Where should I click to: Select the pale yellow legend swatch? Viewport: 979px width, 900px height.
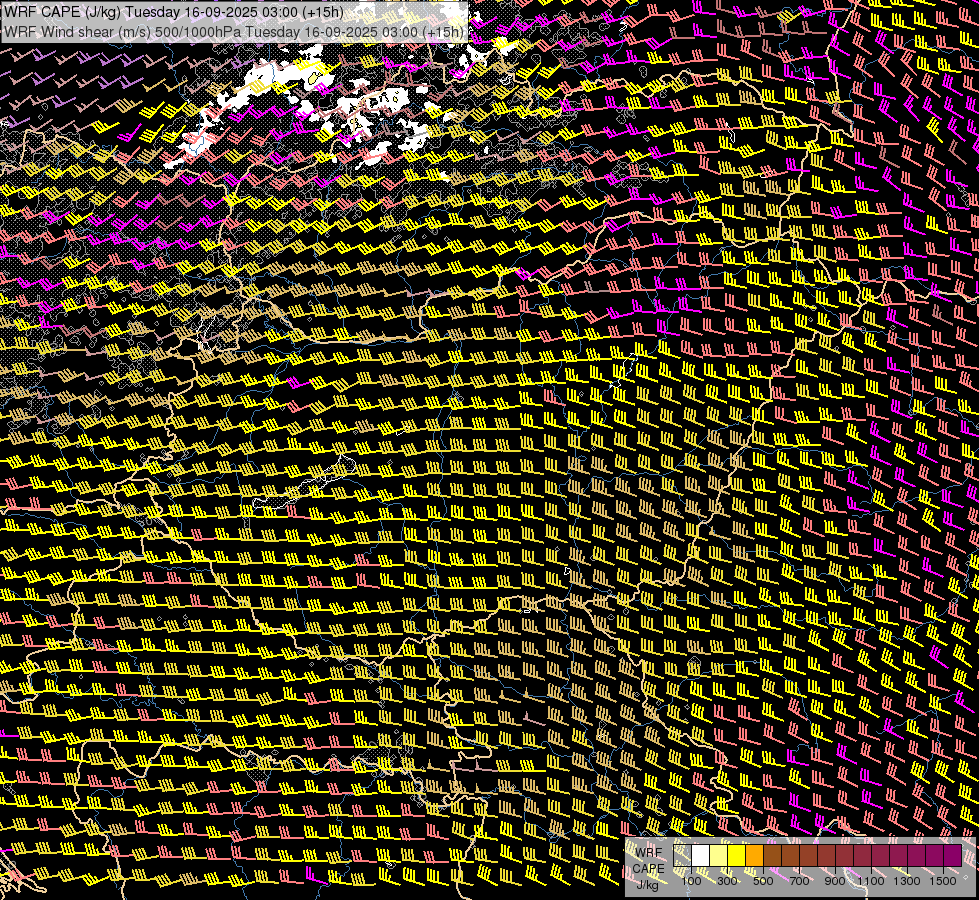[x=719, y=856]
